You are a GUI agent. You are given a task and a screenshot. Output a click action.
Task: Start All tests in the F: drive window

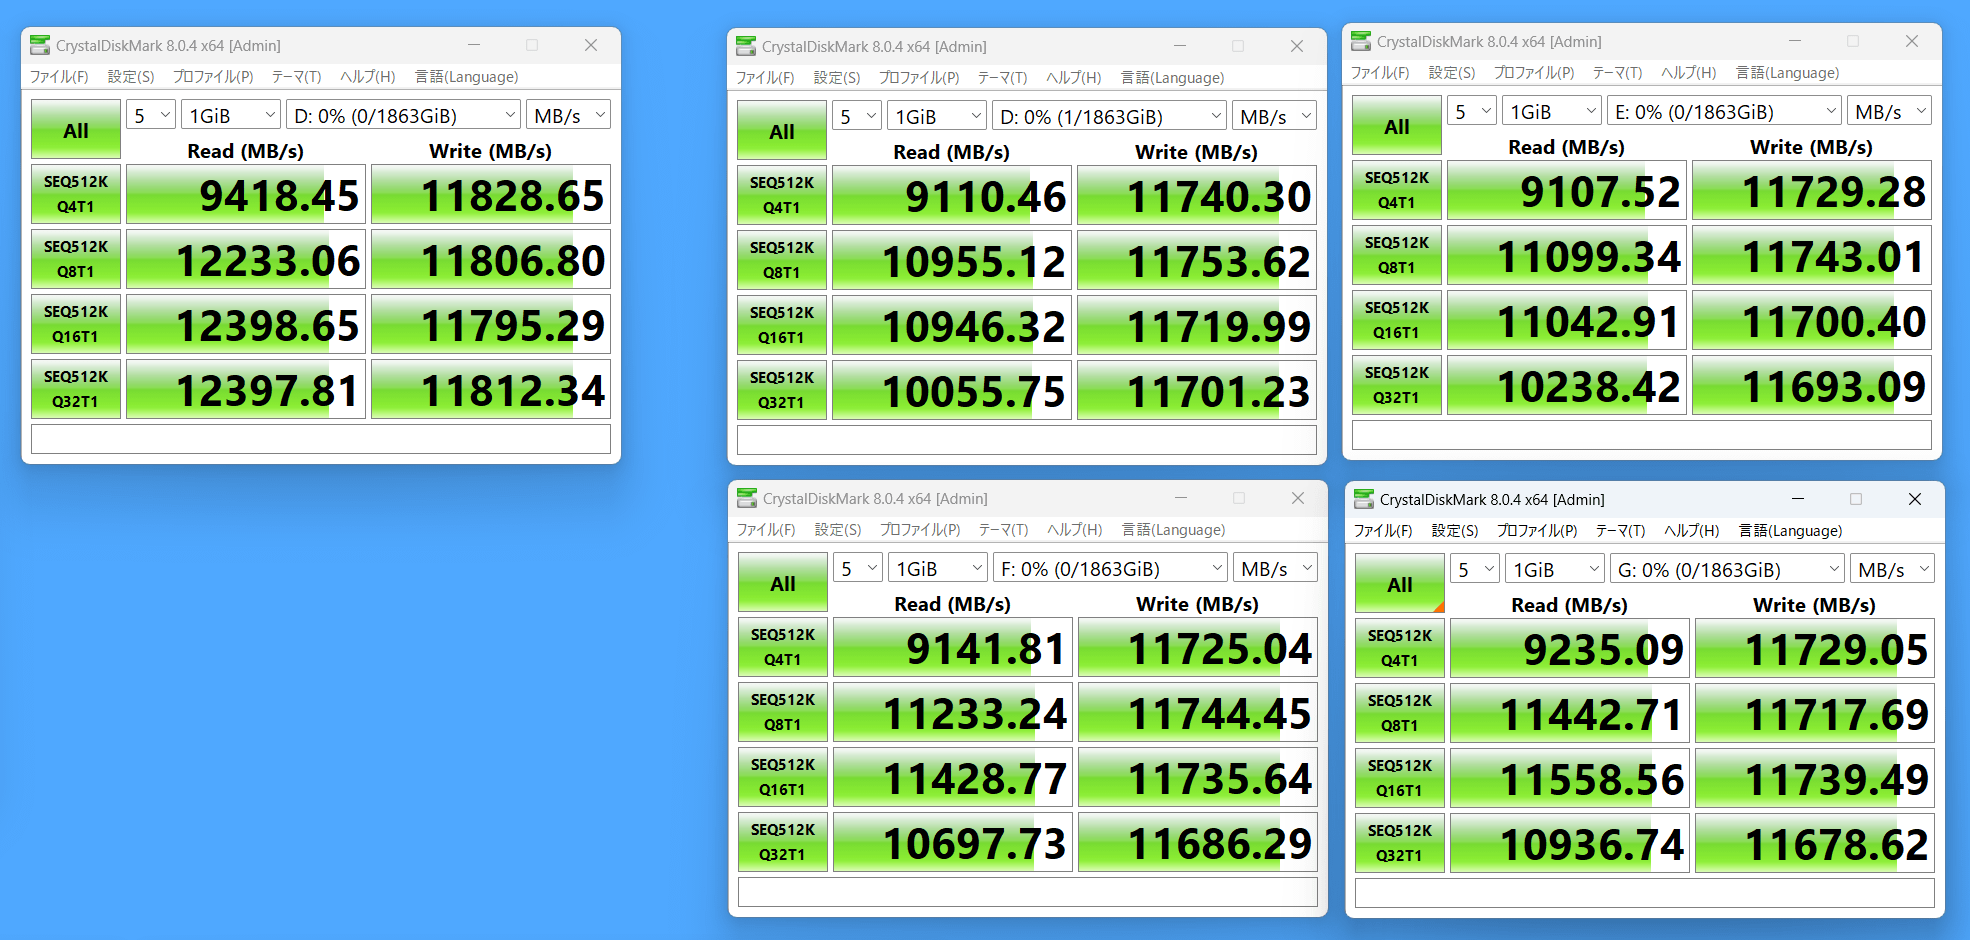783,583
